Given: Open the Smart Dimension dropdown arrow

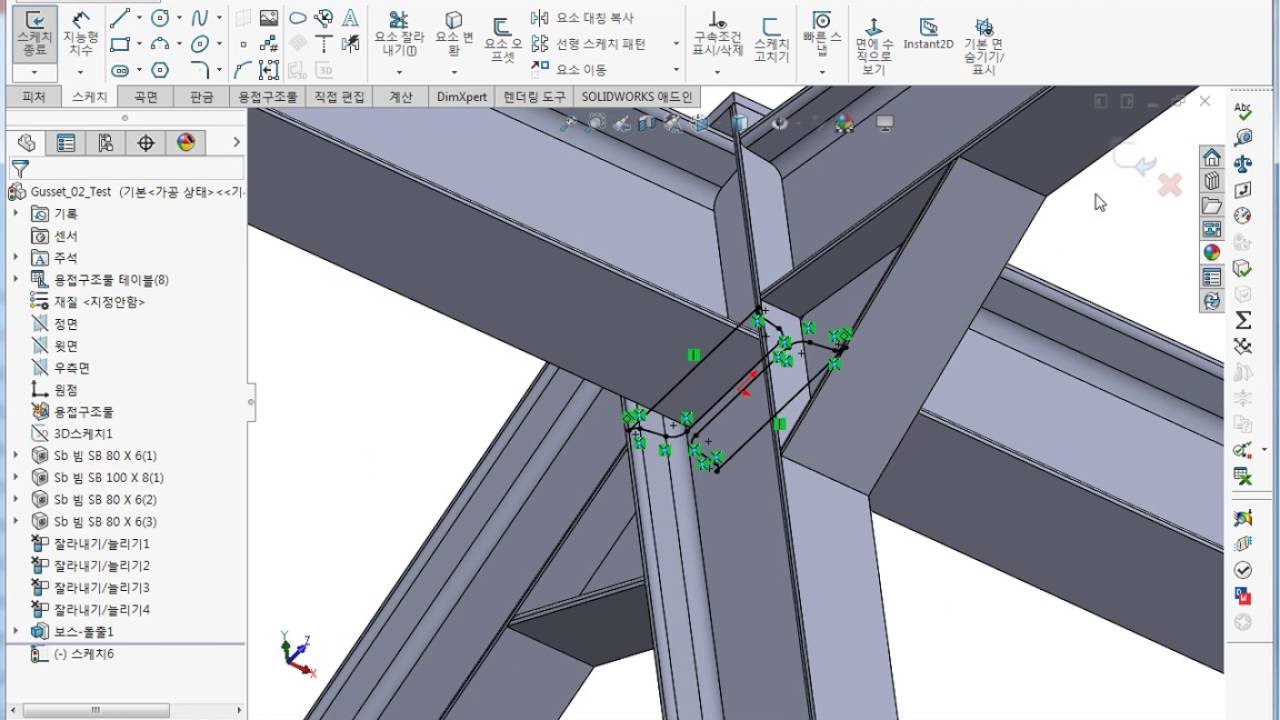Looking at the screenshot, I should pos(80,72).
